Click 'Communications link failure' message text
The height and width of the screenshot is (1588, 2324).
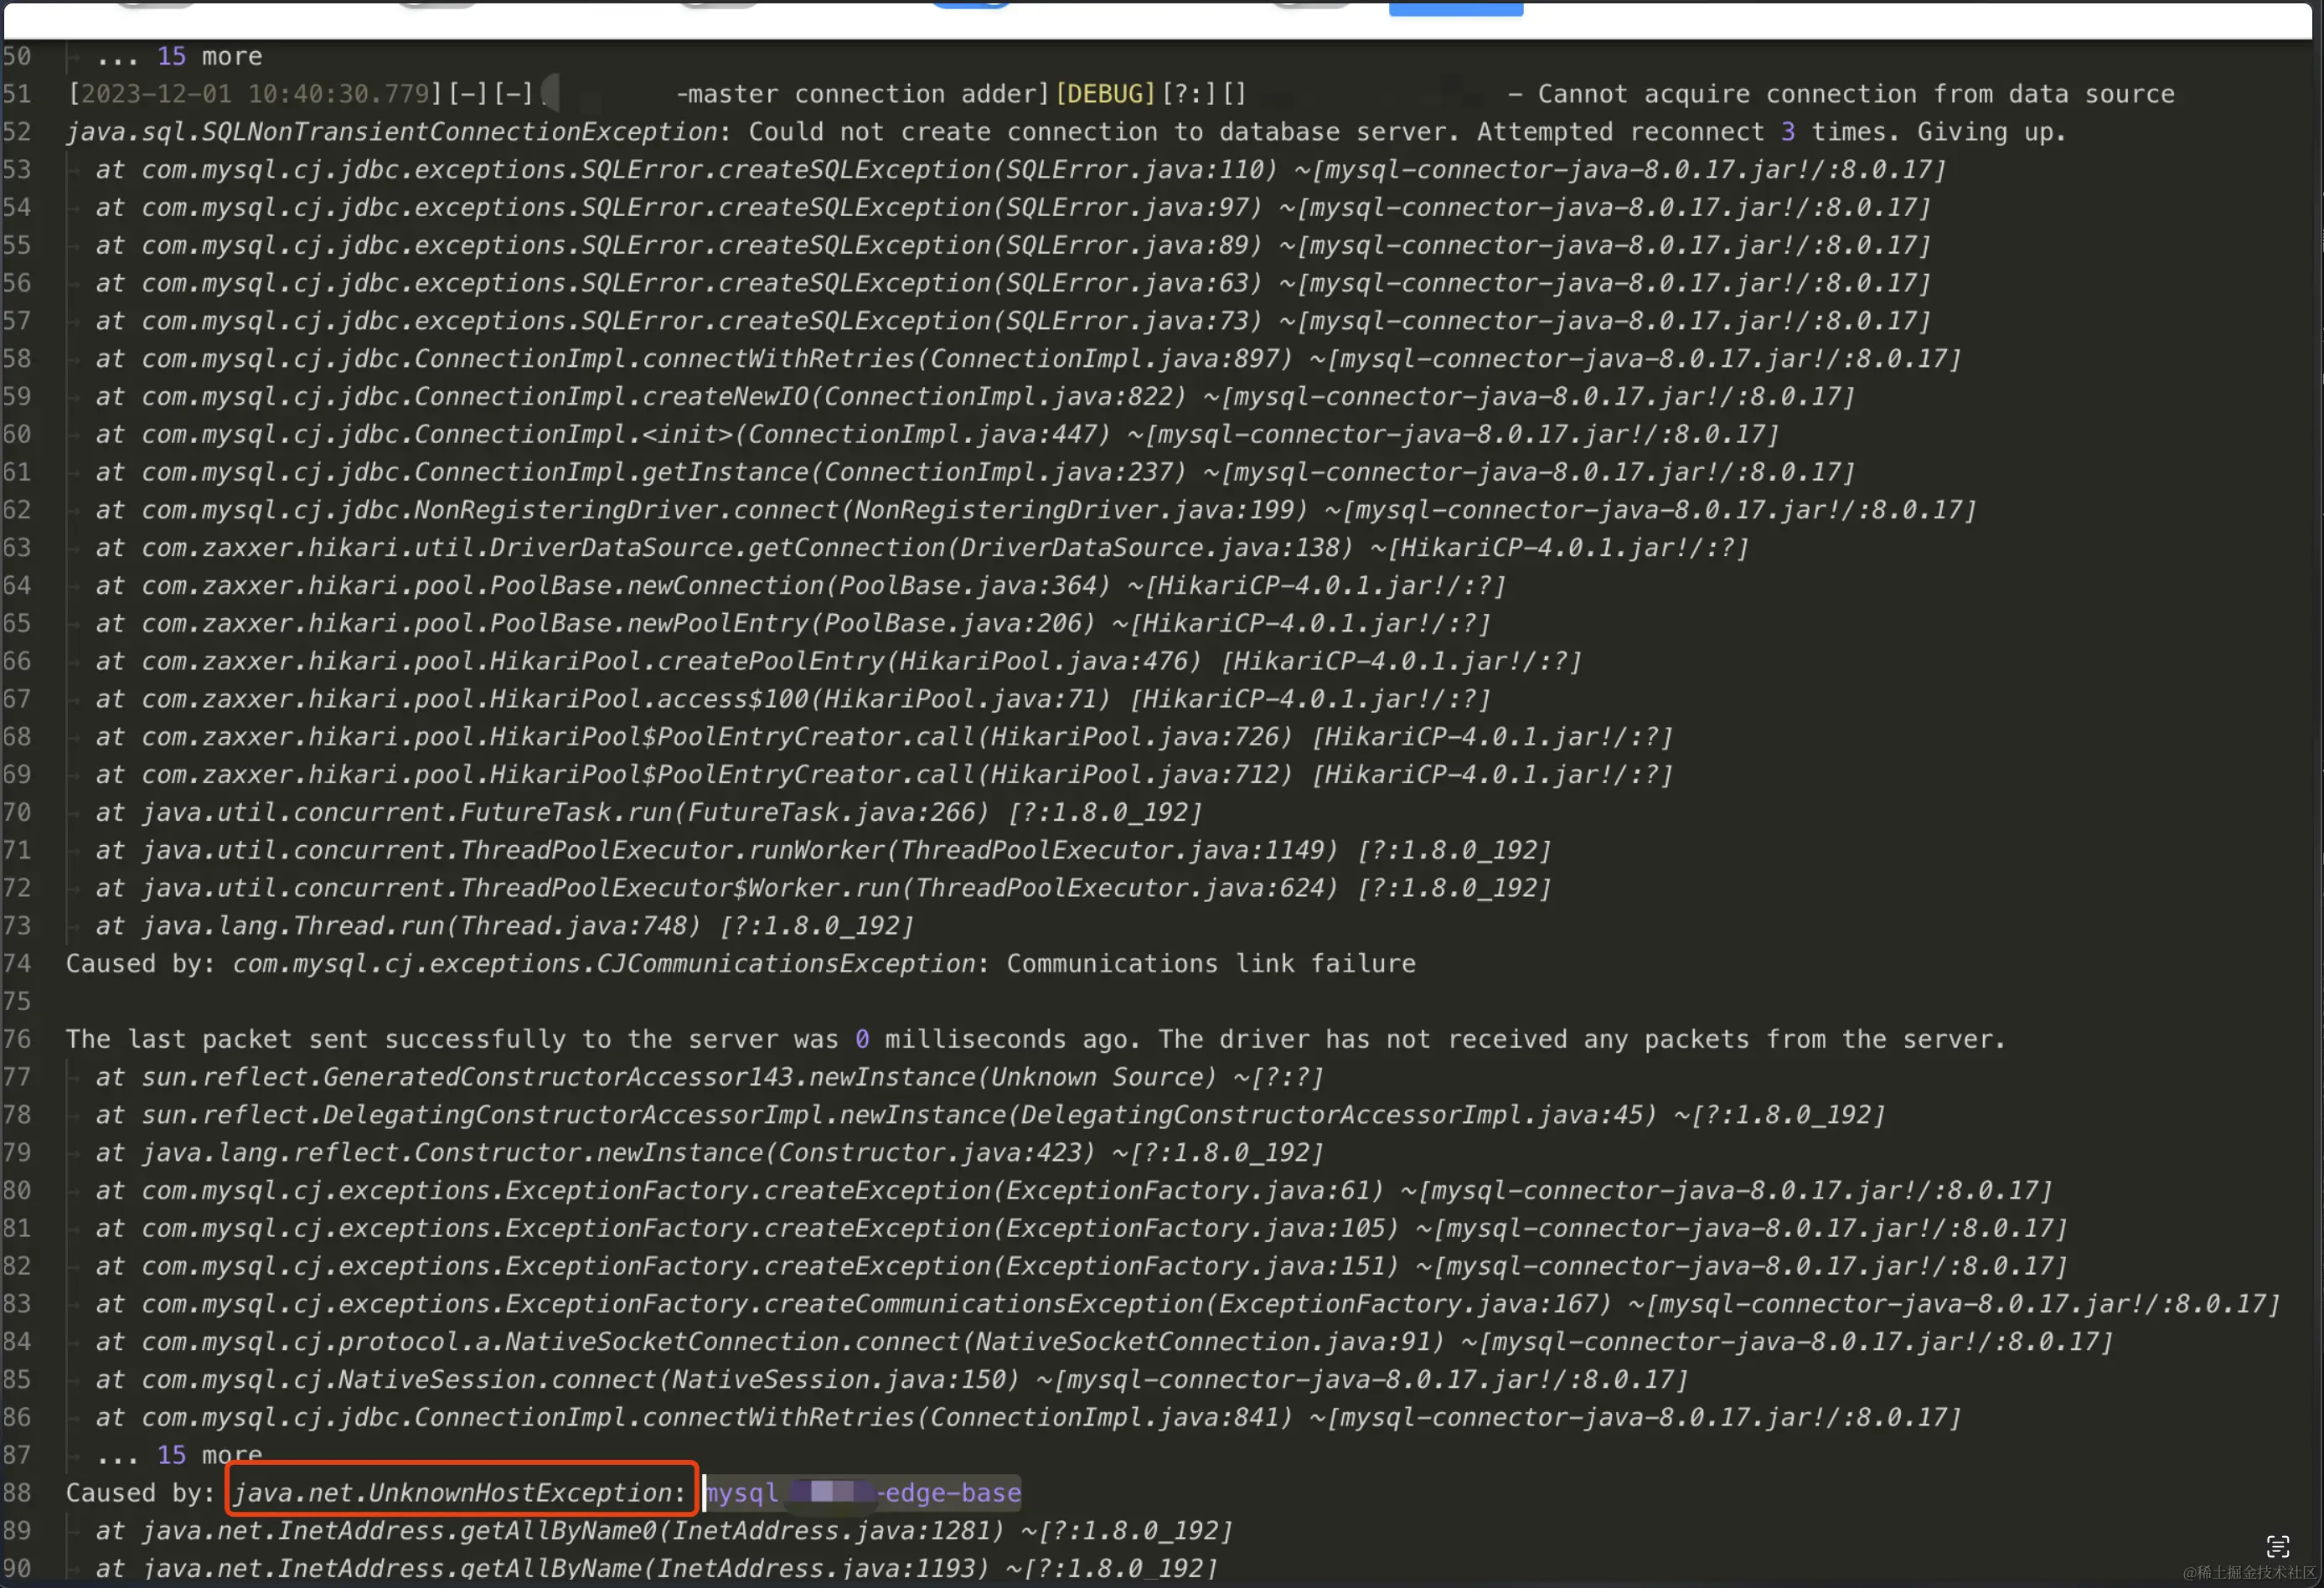1211,964
